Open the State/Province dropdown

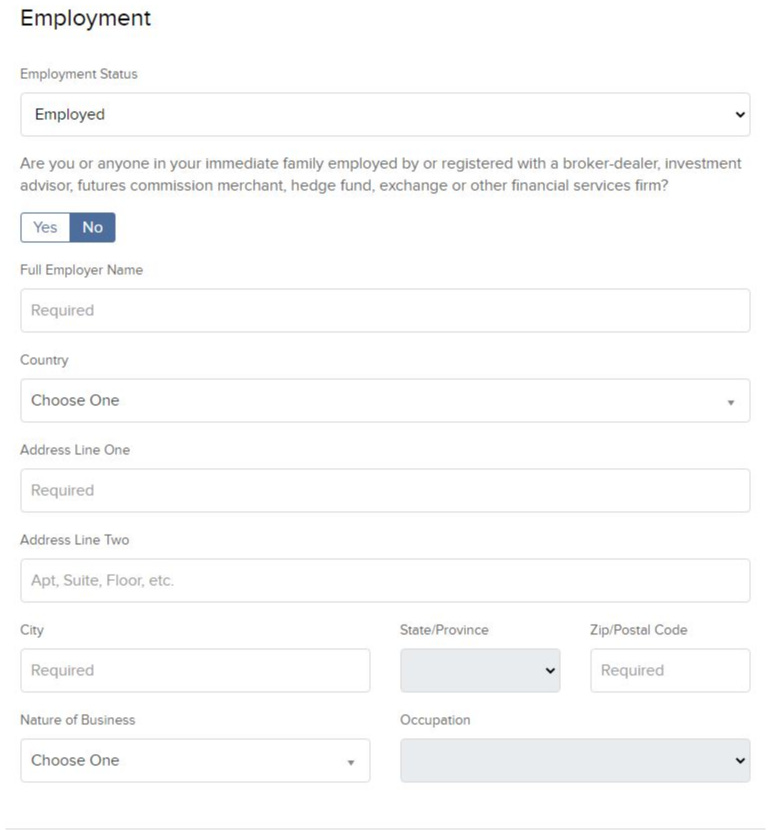[480, 670]
